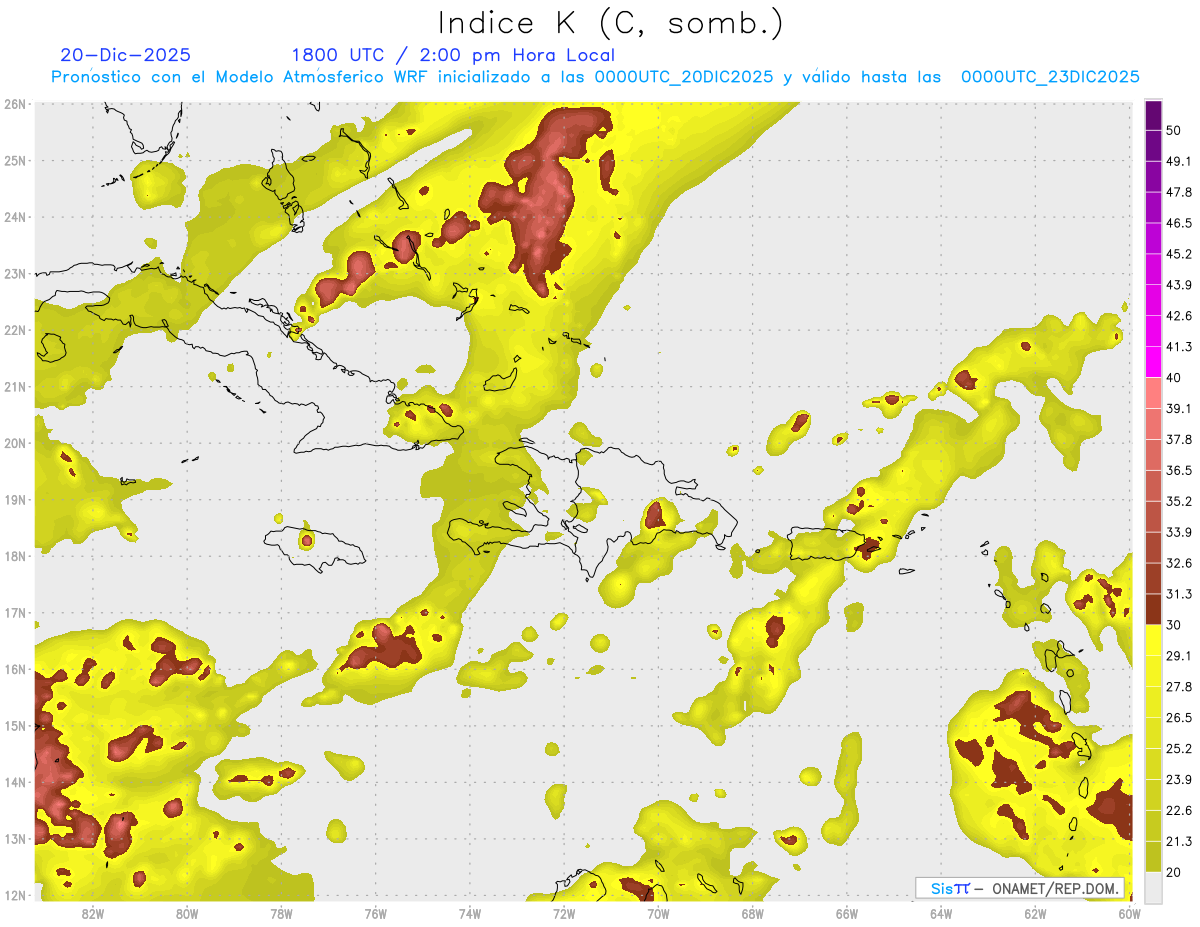Click the colorbar value '25.2'
Screen dimensions: 1200x927
tap(1179, 749)
